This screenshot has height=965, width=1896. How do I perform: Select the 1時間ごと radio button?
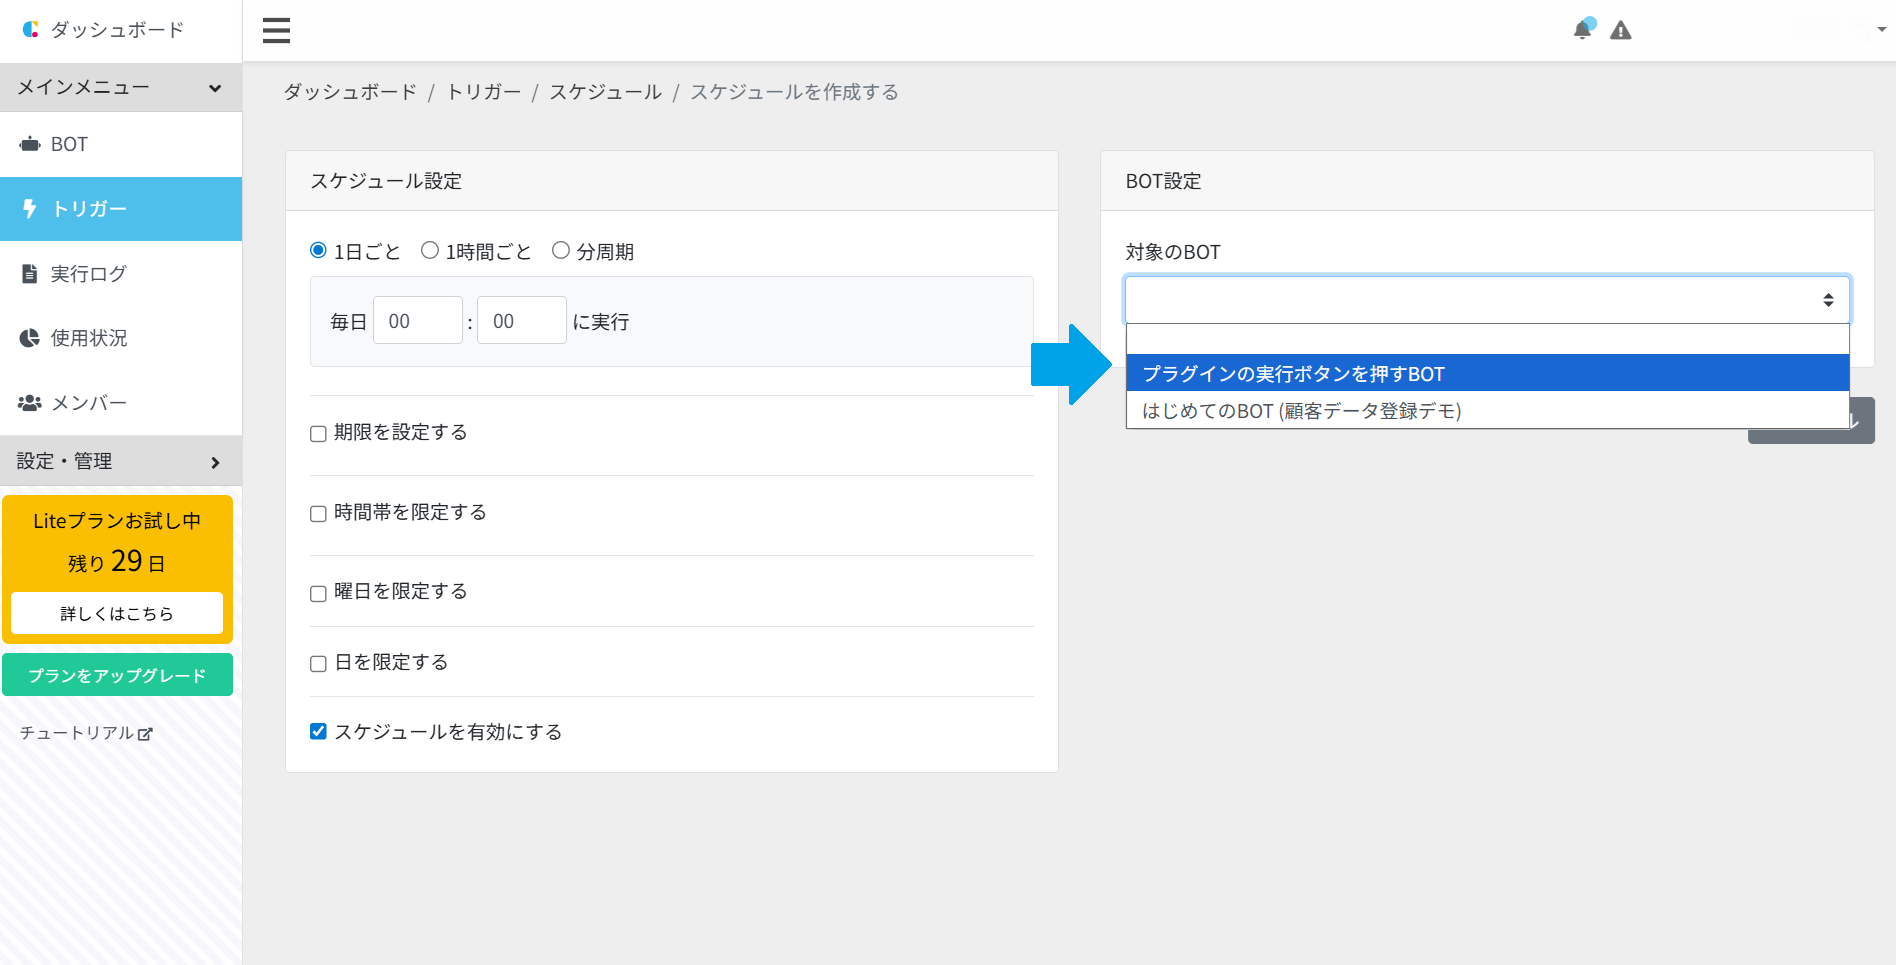[x=430, y=250]
